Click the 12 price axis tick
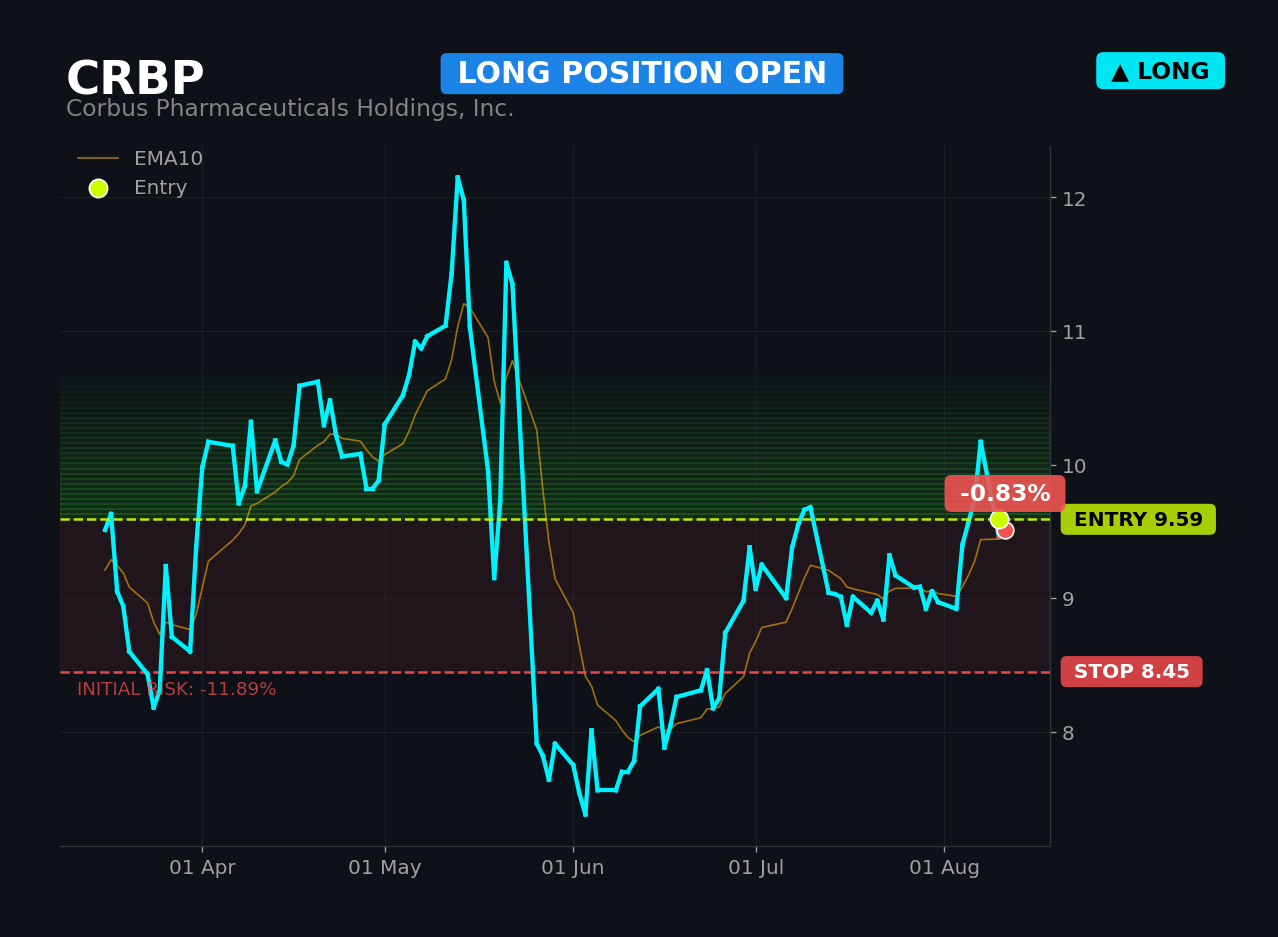Screen dimensions: 1278x937 1074,199
